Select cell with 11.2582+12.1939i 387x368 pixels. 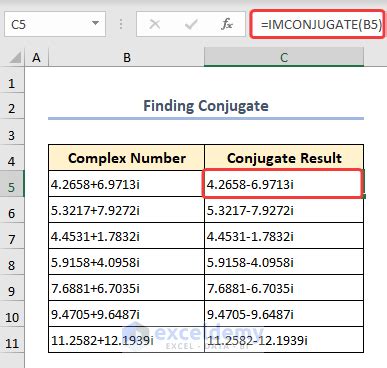[x=126, y=340]
